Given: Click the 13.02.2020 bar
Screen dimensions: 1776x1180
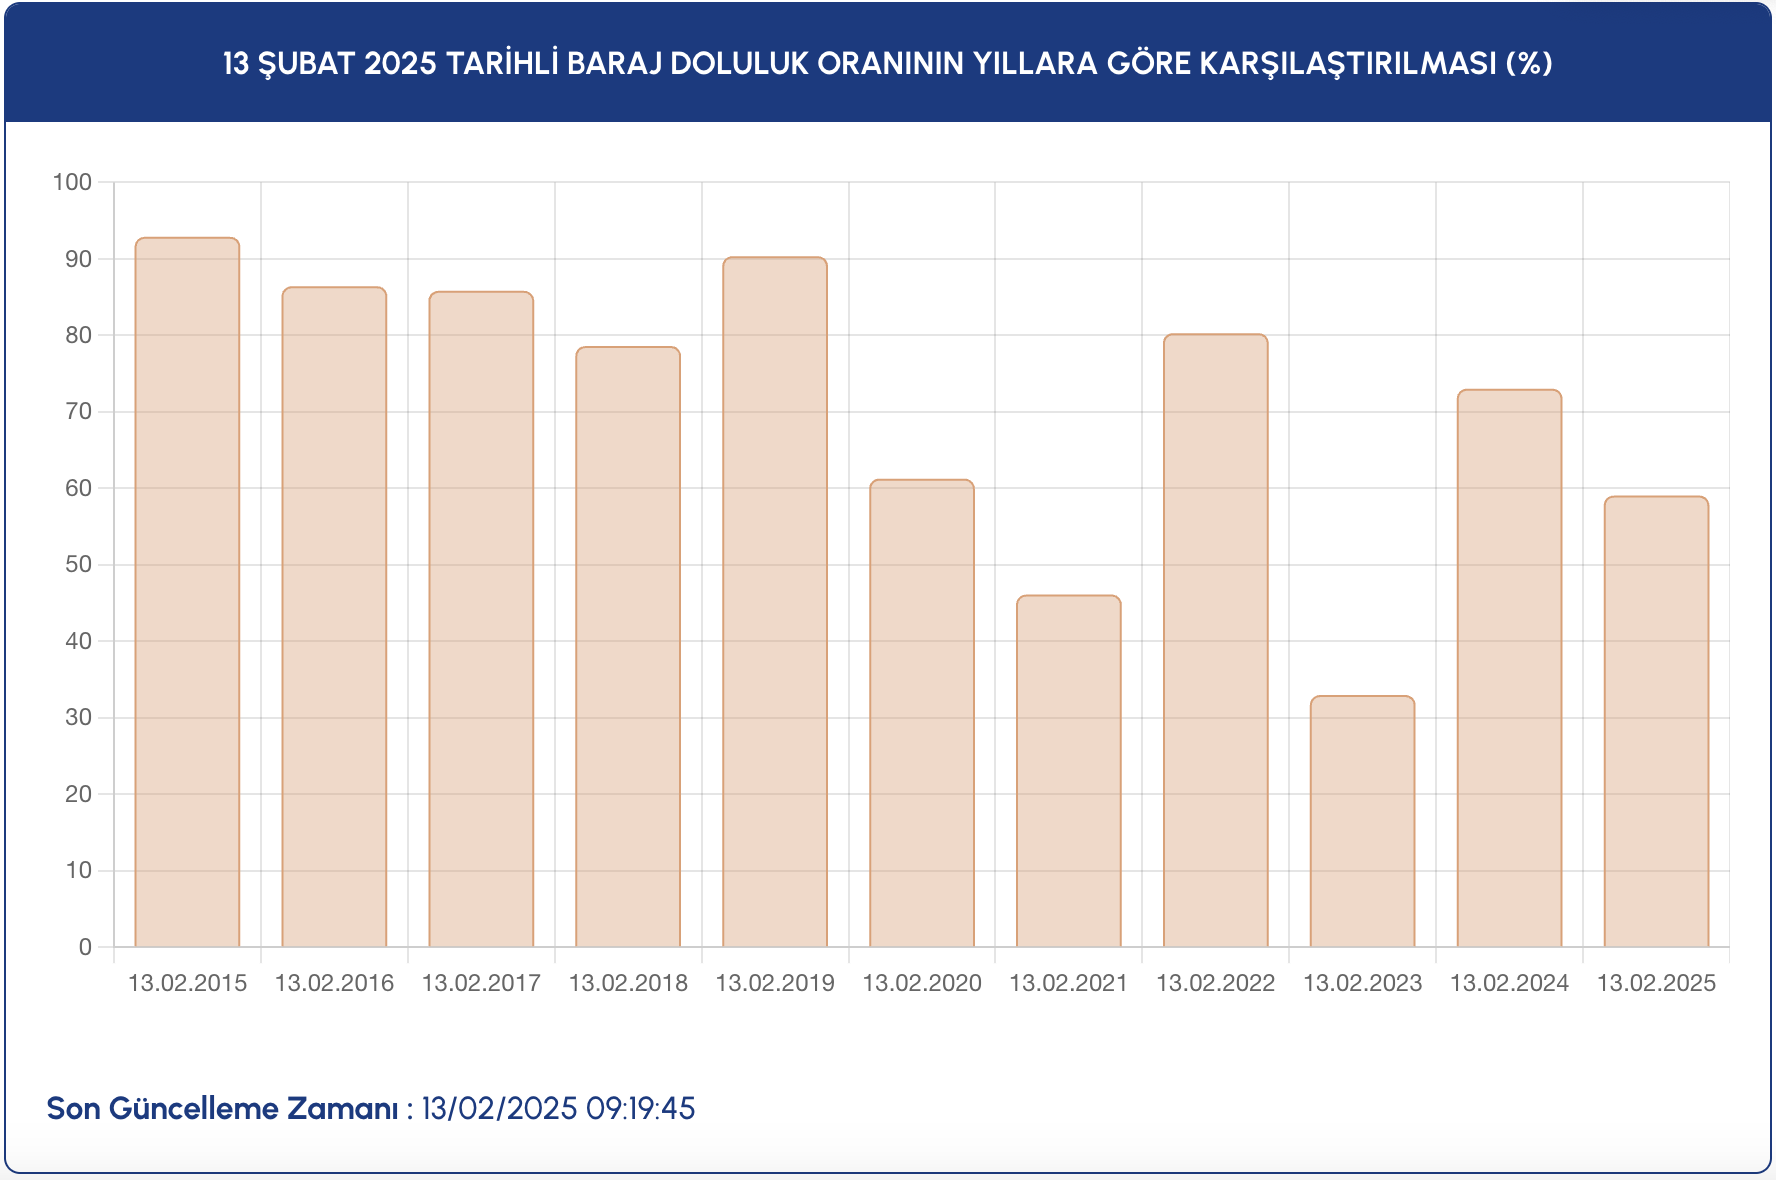Looking at the screenshot, I should (x=922, y=713).
